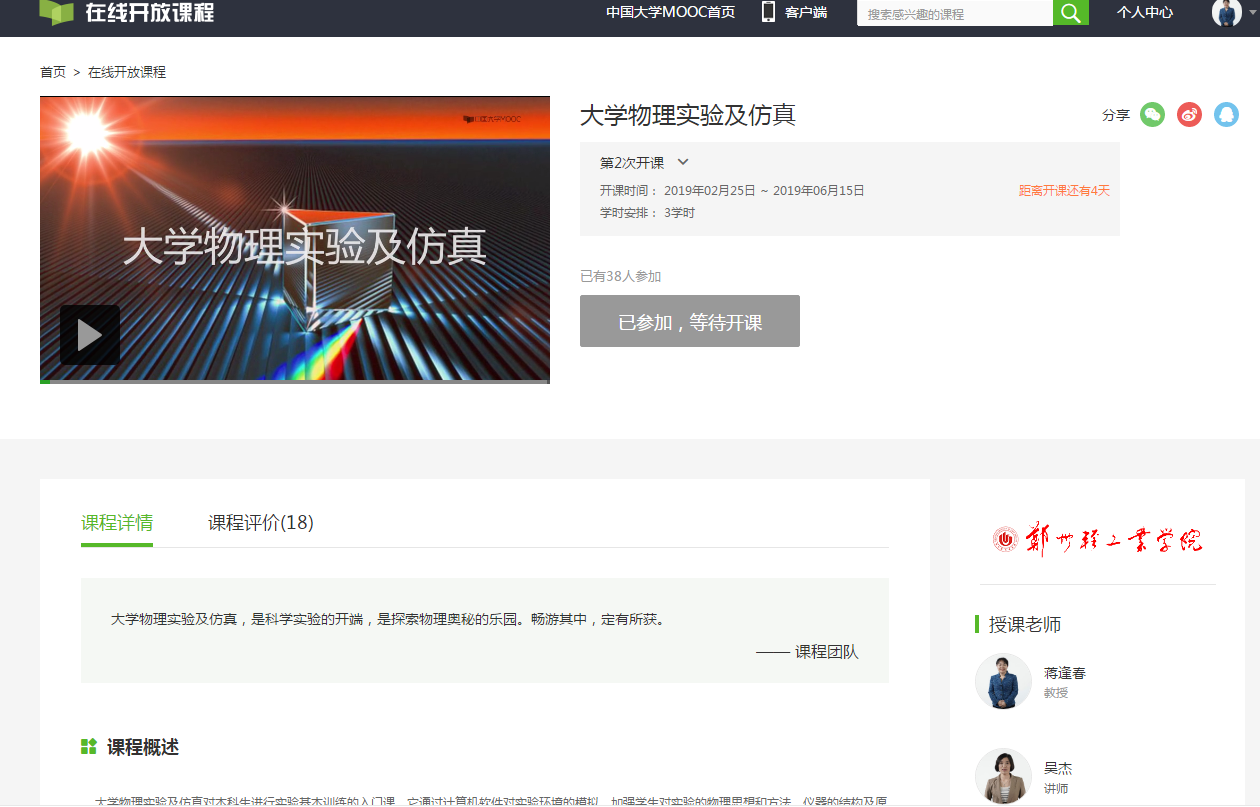Open 中国大学MOOC首页 link
Image resolution: width=1260 pixels, height=807 pixels.
pos(670,13)
